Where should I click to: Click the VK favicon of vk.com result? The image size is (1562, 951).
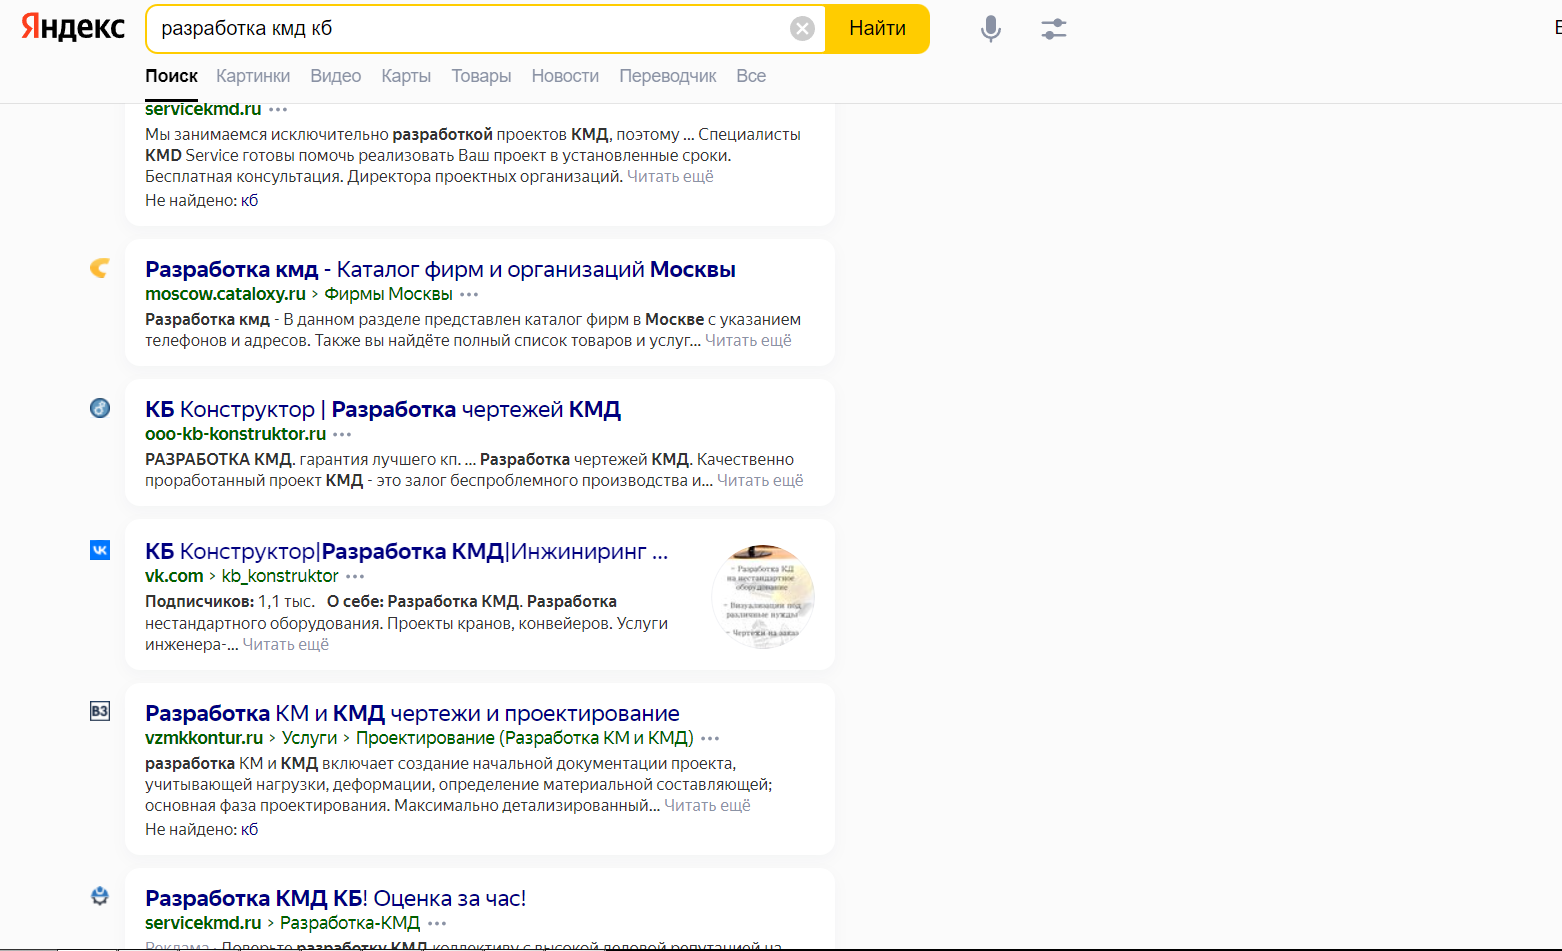[100, 550]
